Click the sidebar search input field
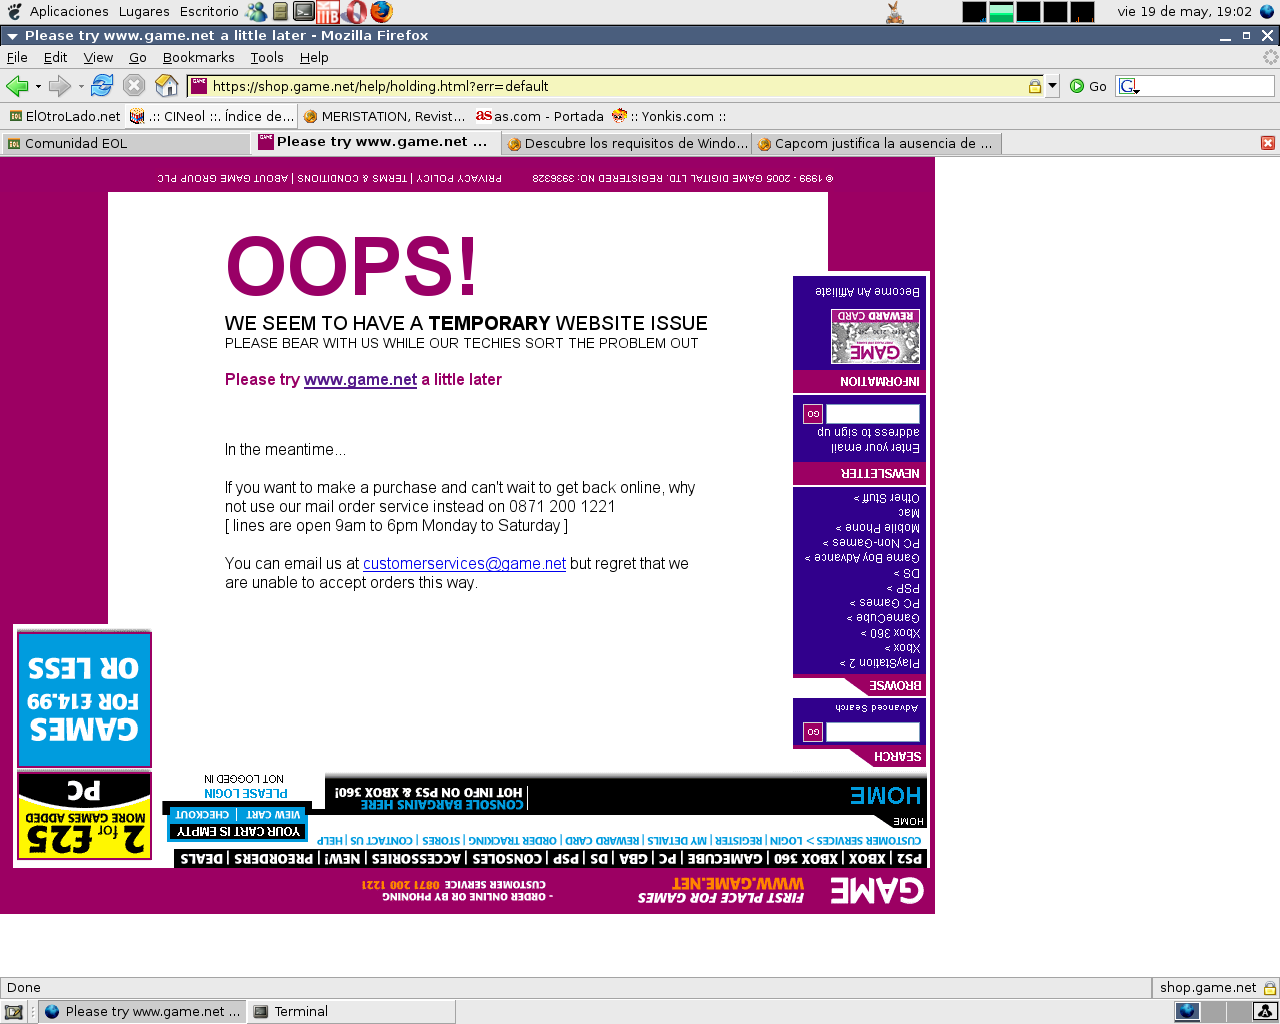Viewport: 1280px width, 1024px height. coord(873,732)
